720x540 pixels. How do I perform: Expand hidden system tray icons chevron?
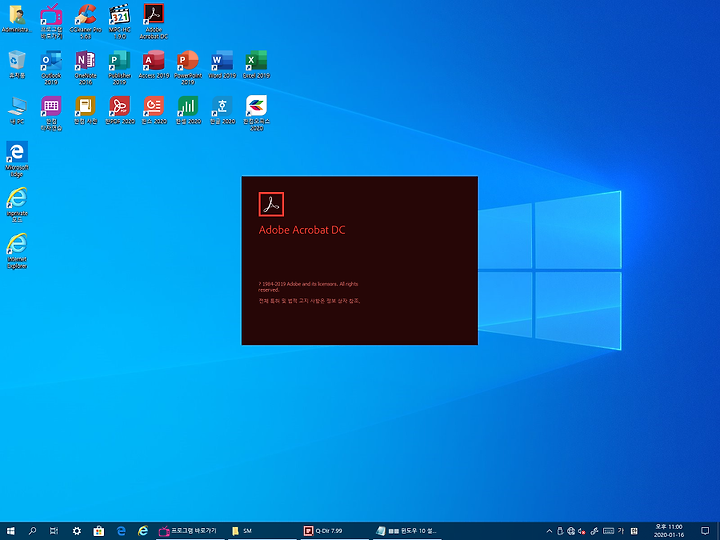pyautogui.click(x=549, y=531)
